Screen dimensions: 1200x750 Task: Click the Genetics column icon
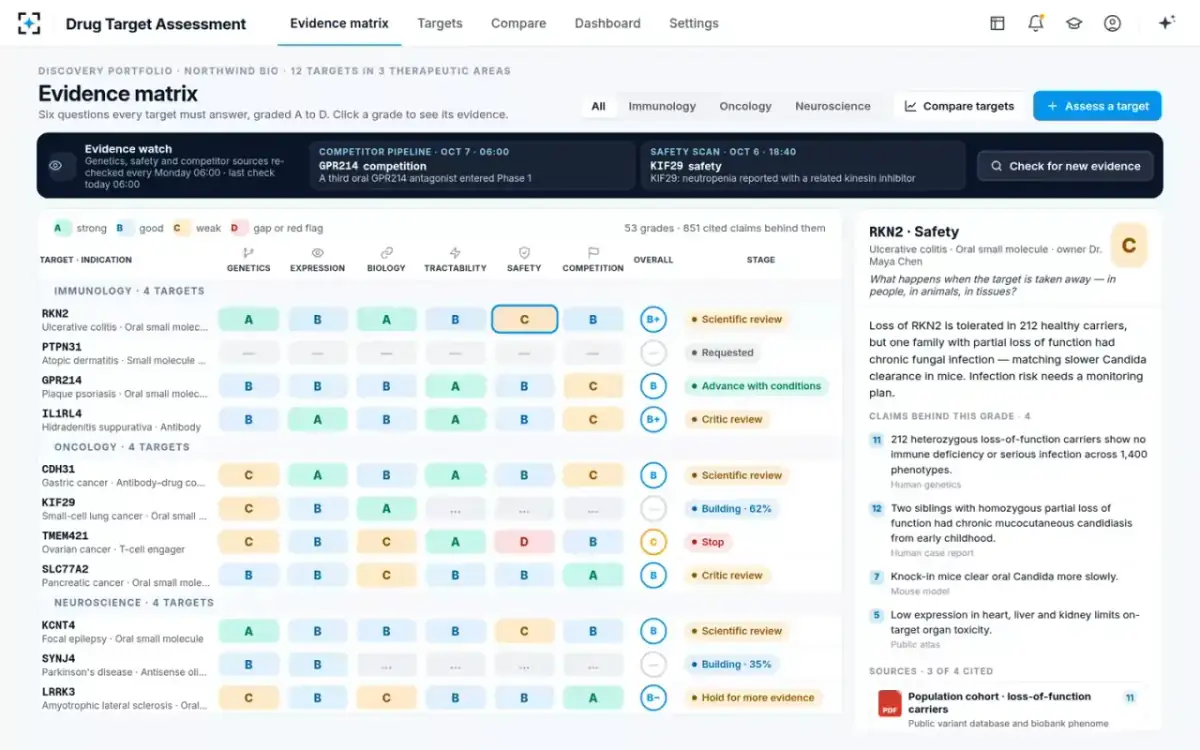(x=248, y=253)
